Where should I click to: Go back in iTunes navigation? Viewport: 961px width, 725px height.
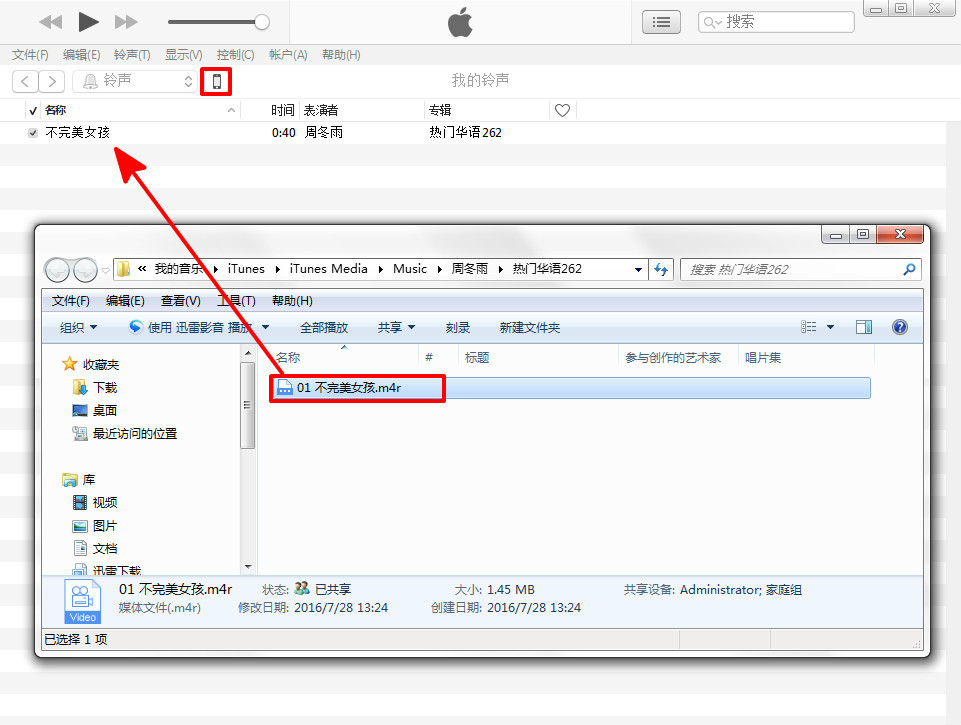tap(25, 81)
